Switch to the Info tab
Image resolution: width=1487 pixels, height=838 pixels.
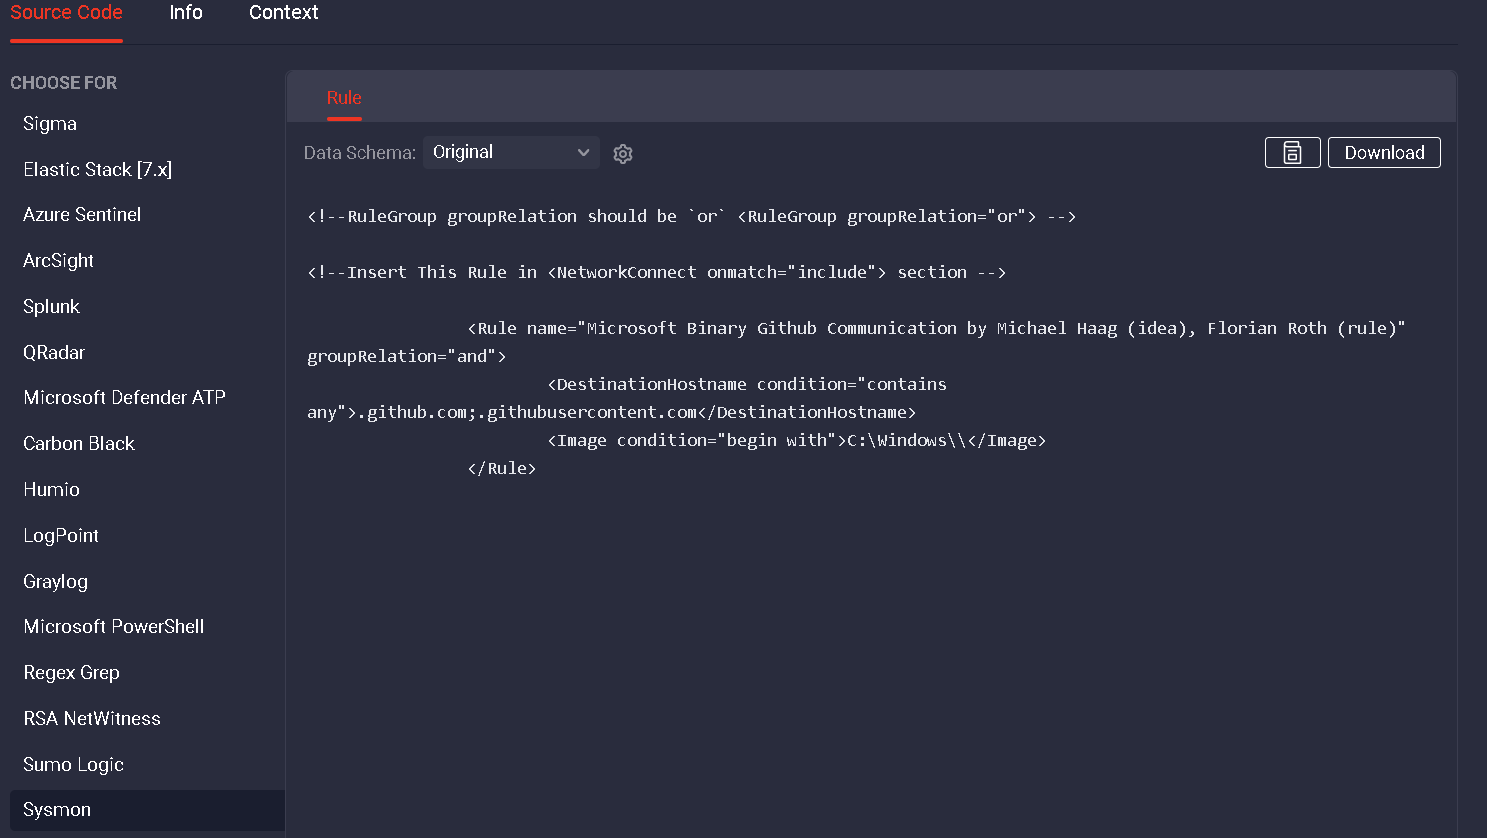click(x=186, y=13)
